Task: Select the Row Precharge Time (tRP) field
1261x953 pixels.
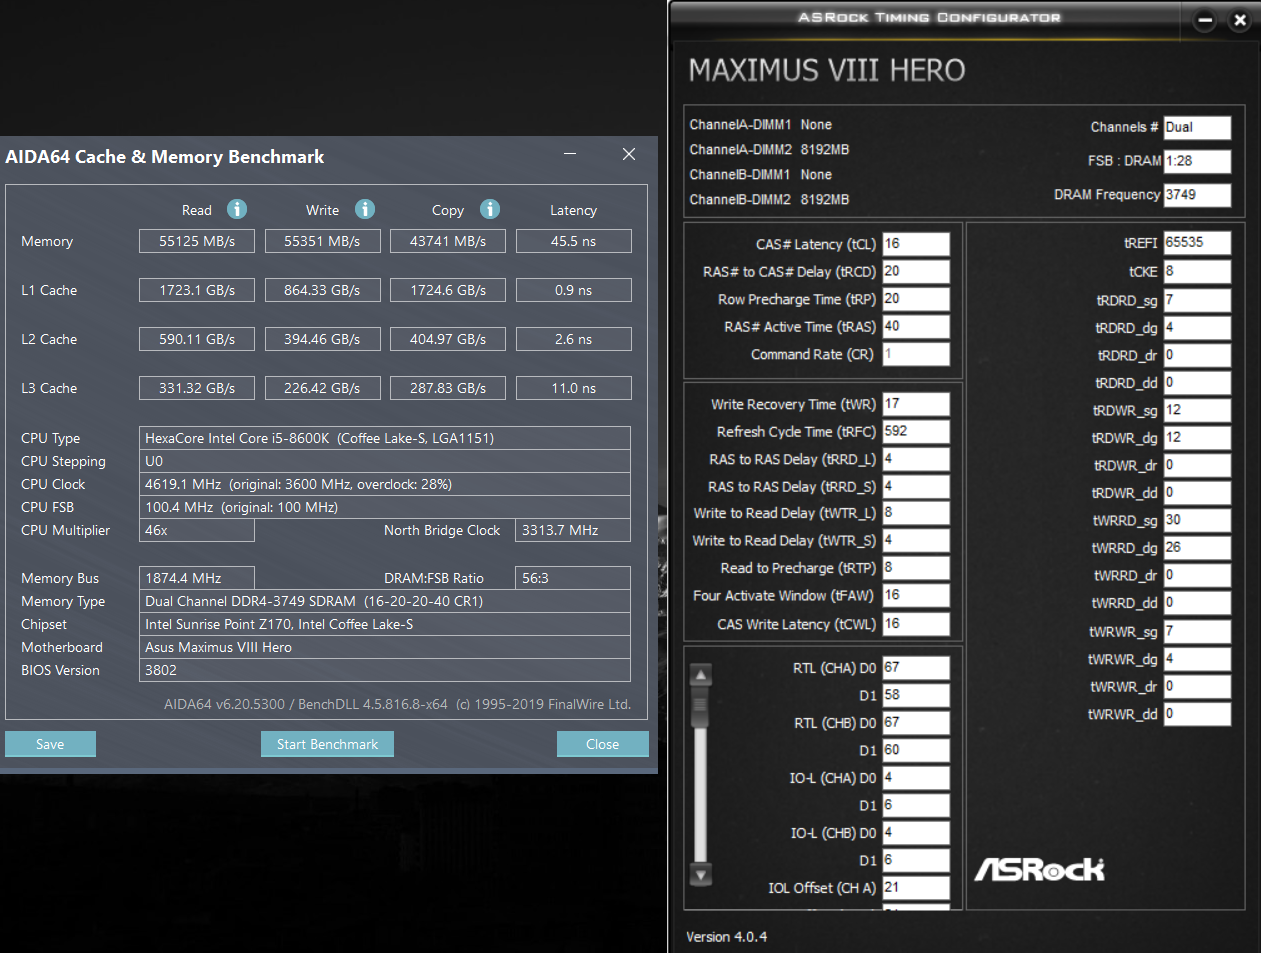Action: coord(916,299)
